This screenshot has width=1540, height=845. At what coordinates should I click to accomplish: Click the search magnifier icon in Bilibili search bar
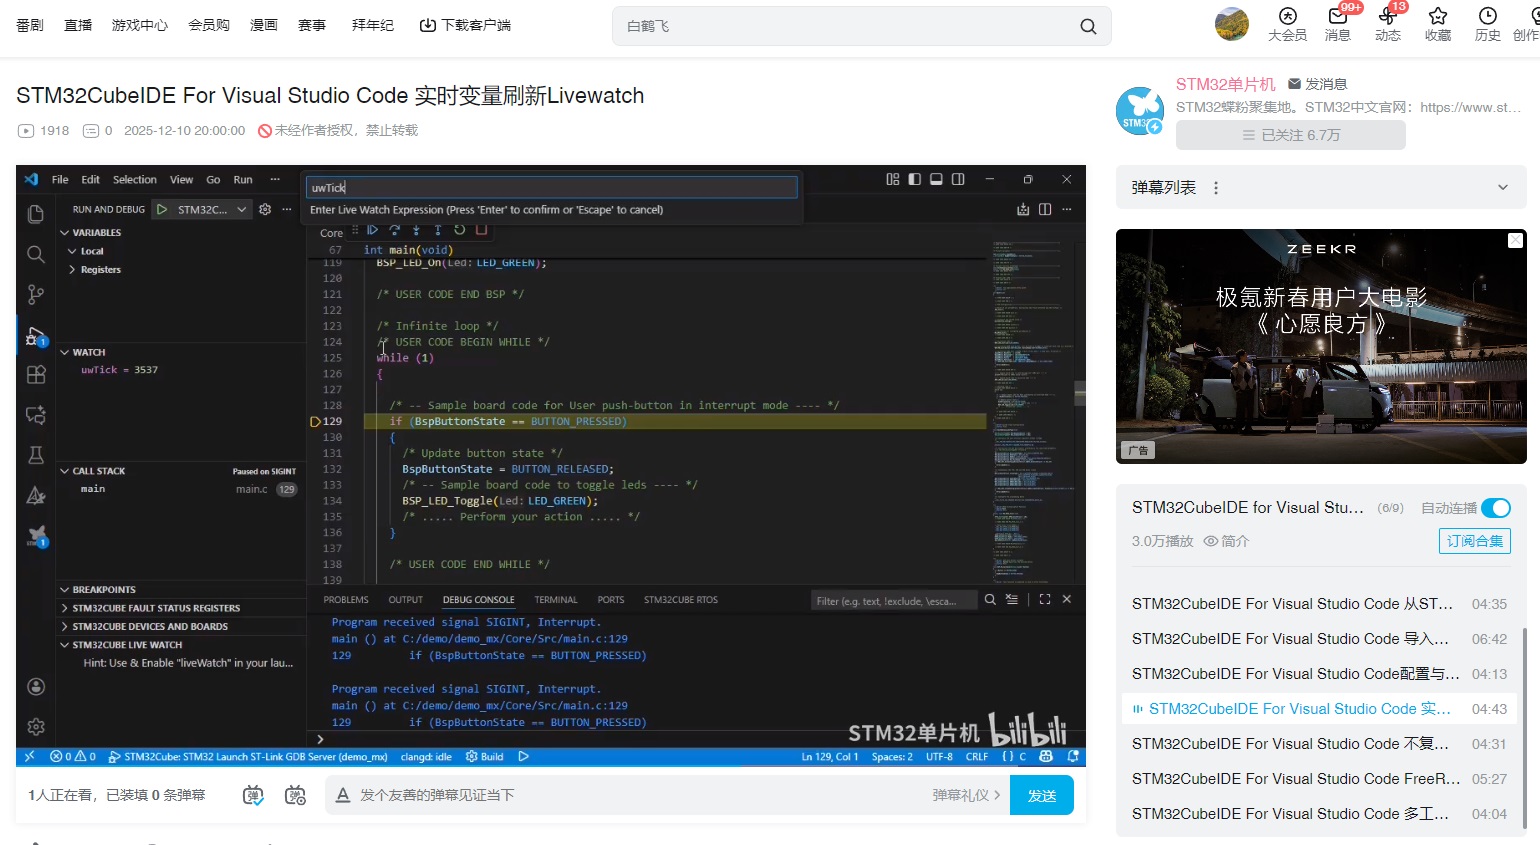pyautogui.click(x=1088, y=26)
